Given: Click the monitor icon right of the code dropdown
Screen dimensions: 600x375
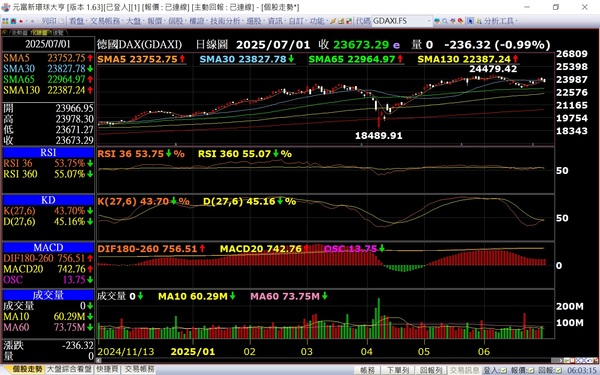Looking at the screenshot, I should click(437, 21).
